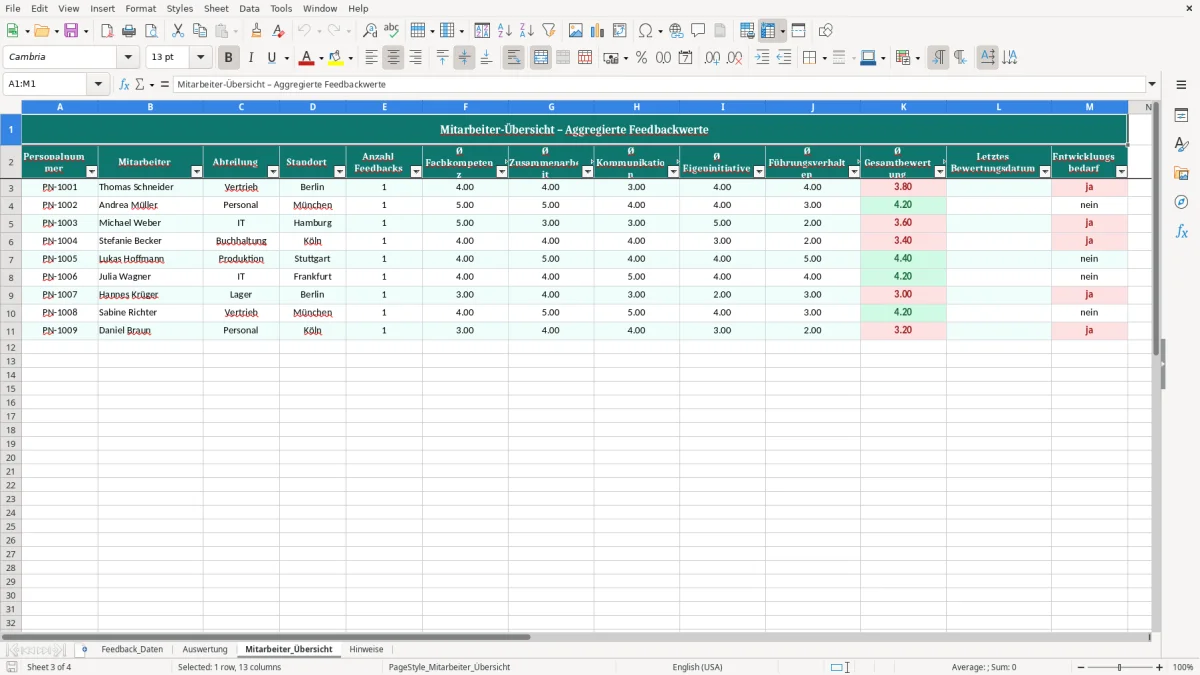Click zoom in plus button
This screenshot has height=675, width=1200.
tap(1160, 667)
